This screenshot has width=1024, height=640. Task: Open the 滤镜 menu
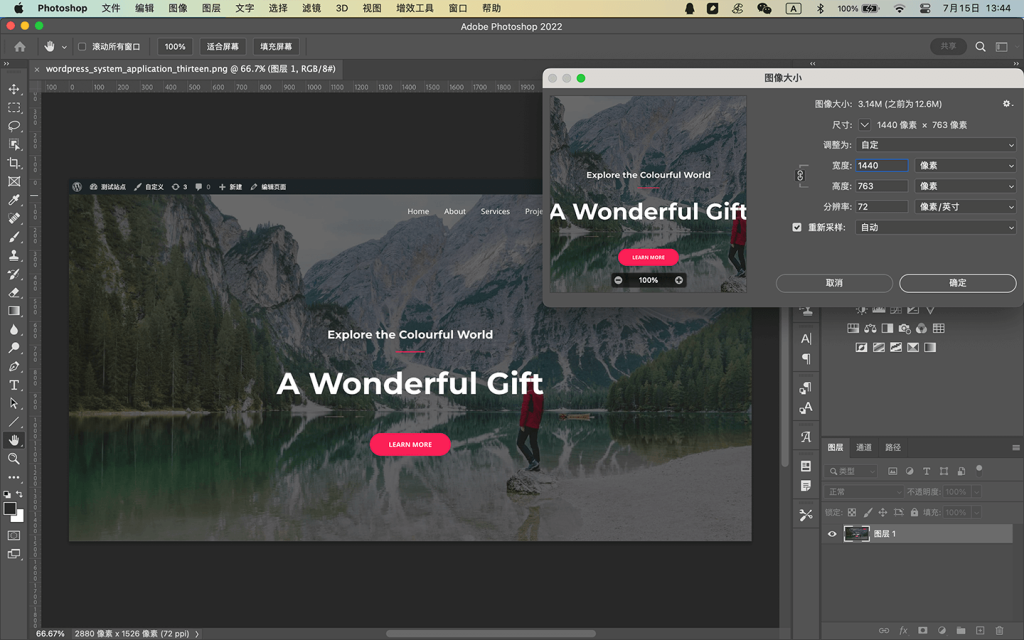[312, 8]
